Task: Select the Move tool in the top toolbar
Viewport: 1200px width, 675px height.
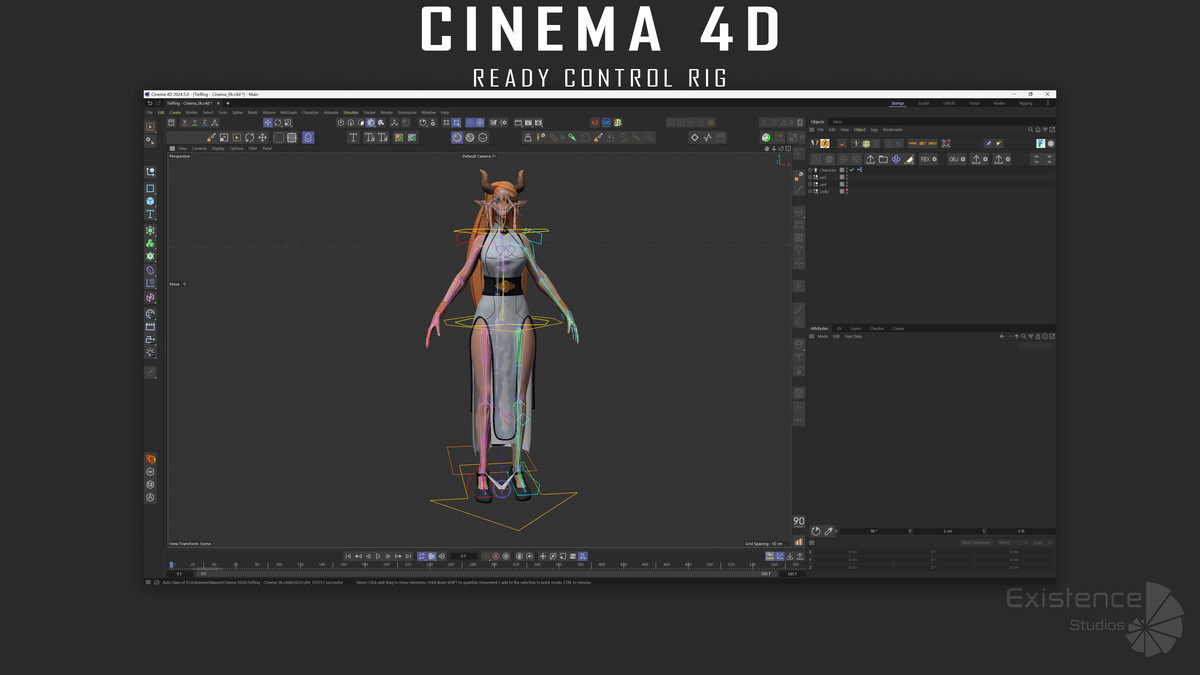Action: coord(267,123)
